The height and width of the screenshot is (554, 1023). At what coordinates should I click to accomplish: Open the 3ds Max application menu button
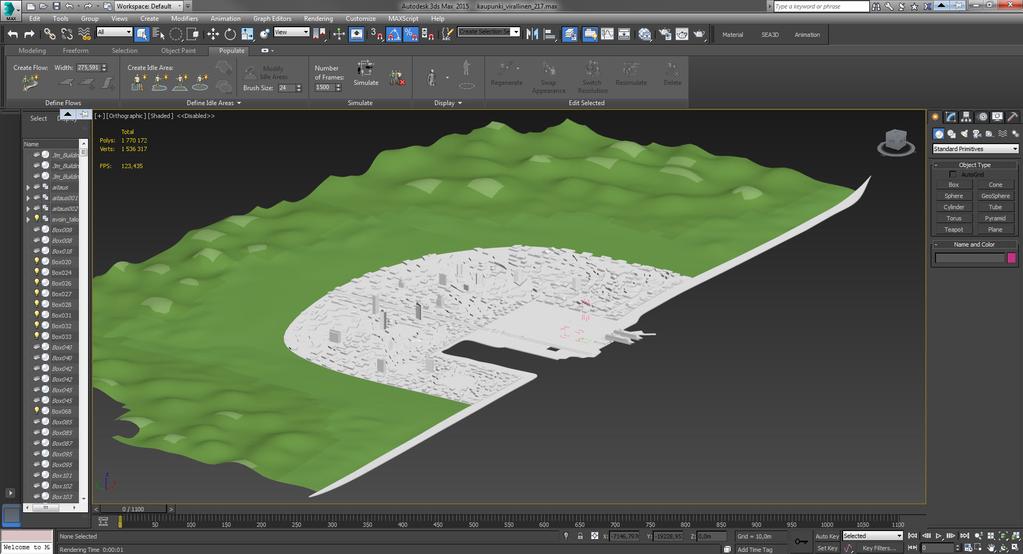pyautogui.click(x=10, y=10)
